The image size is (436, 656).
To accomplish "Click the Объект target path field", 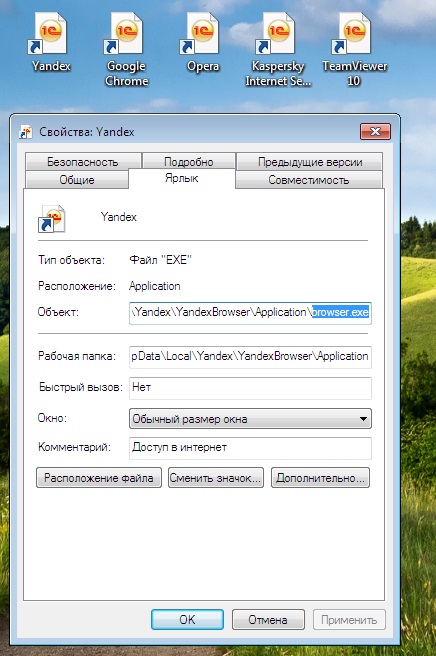I will (x=250, y=313).
